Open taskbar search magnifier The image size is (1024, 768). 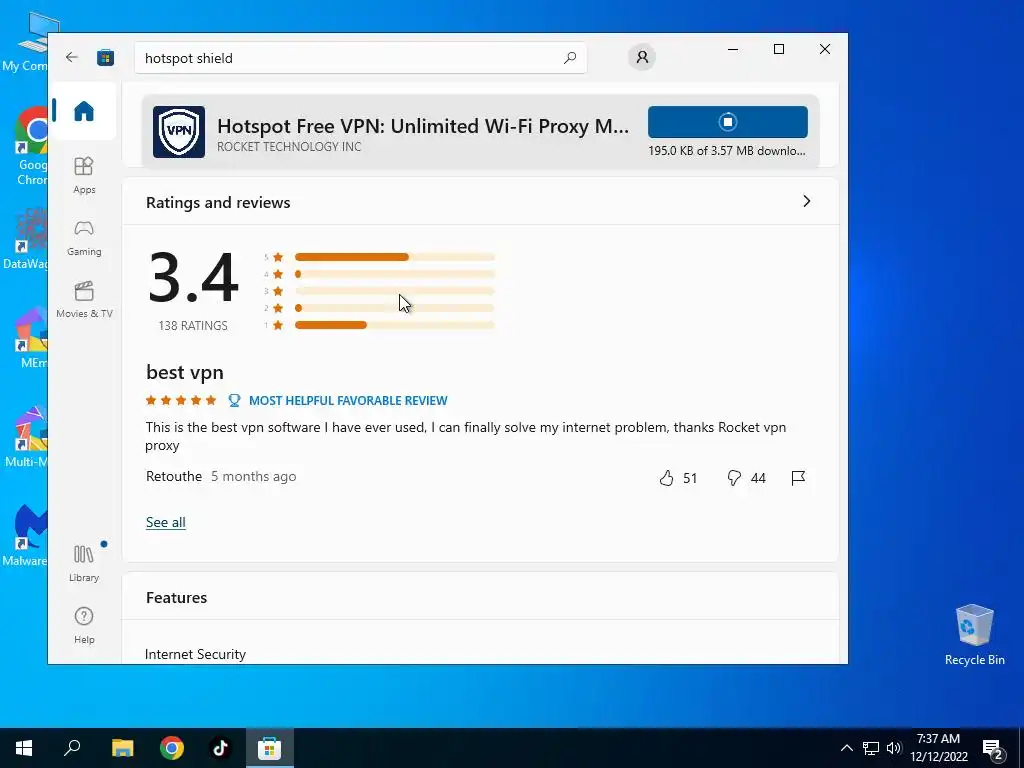[72, 748]
